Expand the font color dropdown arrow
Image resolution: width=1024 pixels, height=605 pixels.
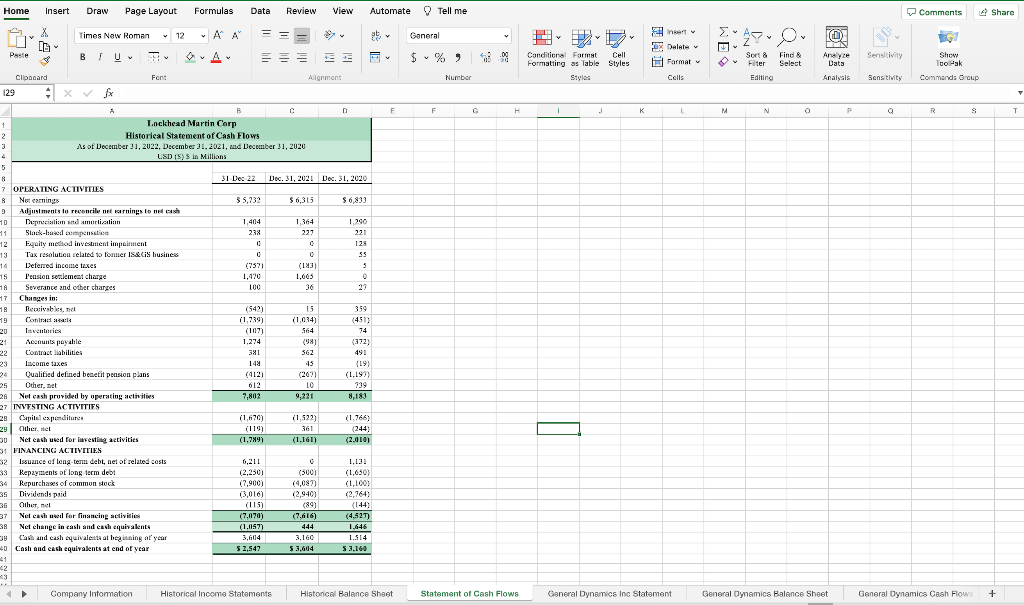point(228,58)
